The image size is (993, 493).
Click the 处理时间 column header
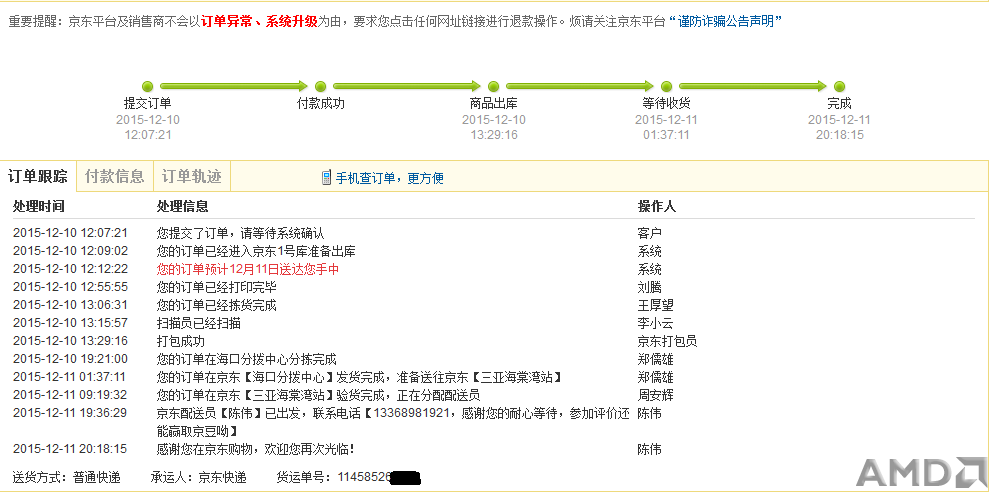pos(38,207)
